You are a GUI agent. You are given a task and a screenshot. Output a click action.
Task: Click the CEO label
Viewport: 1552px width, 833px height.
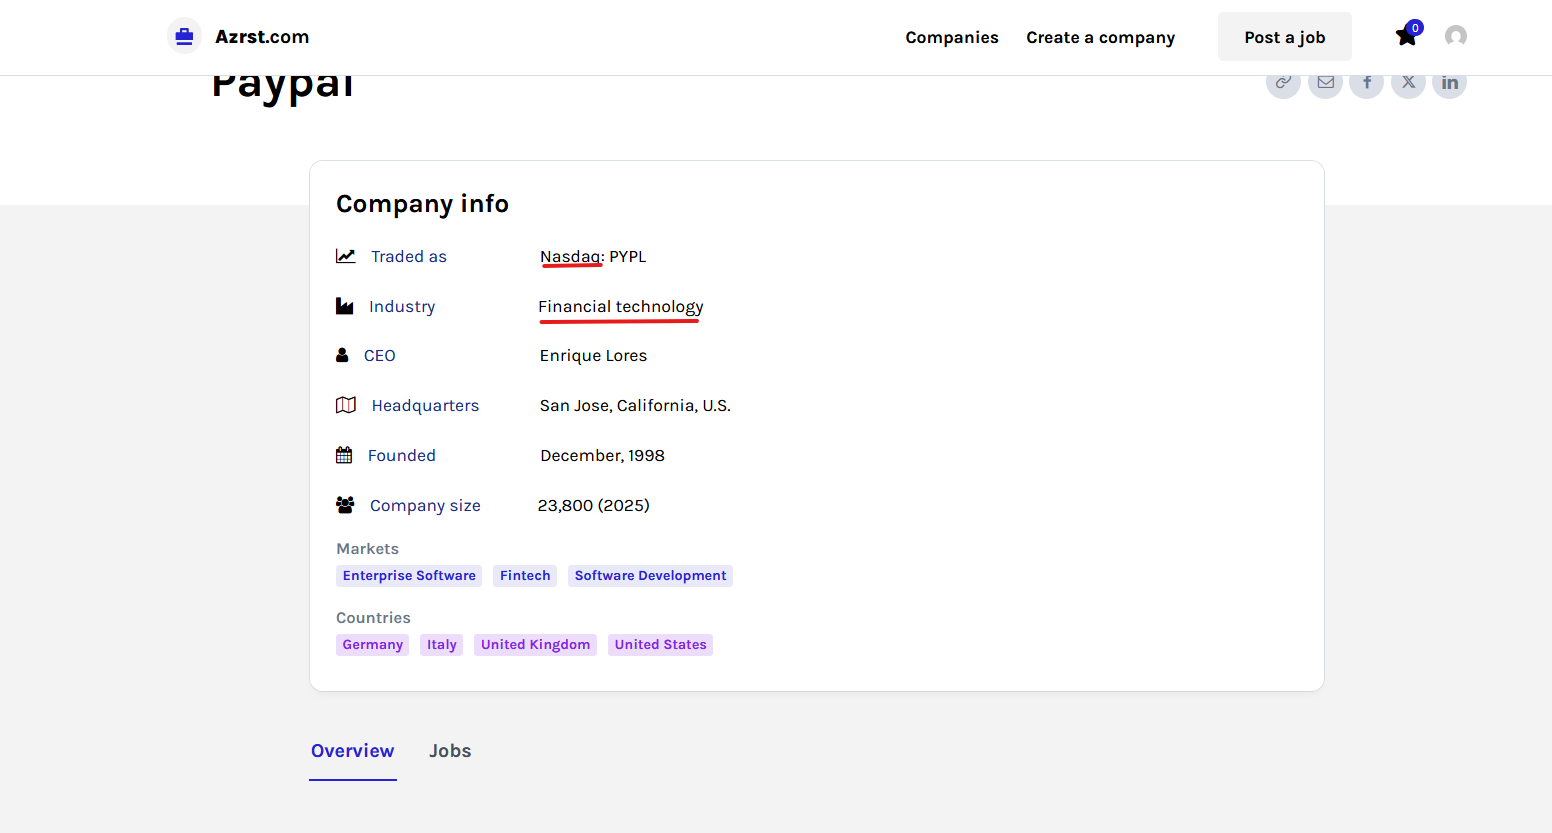380,356
